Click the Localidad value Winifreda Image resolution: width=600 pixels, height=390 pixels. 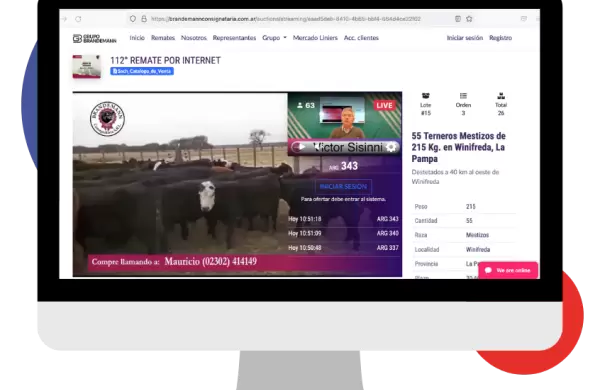(x=478, y=250)
